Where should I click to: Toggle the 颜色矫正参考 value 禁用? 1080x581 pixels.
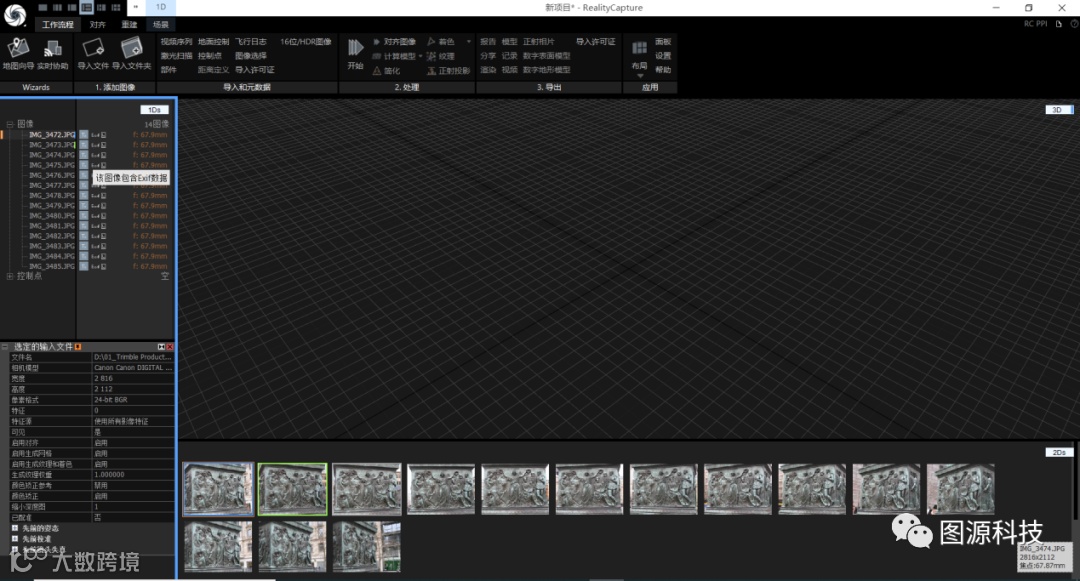pyautogui.click(x=133, y=485)
